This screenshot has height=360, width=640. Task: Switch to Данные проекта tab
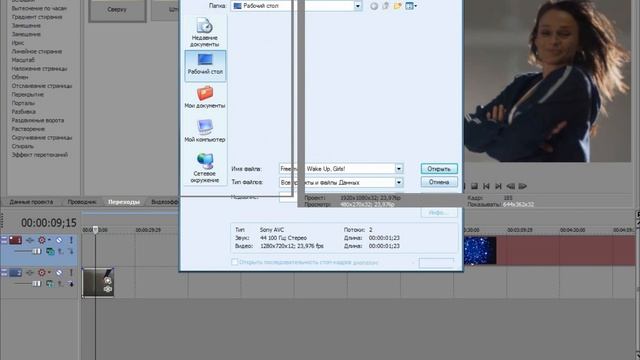[x=31, y=202]
